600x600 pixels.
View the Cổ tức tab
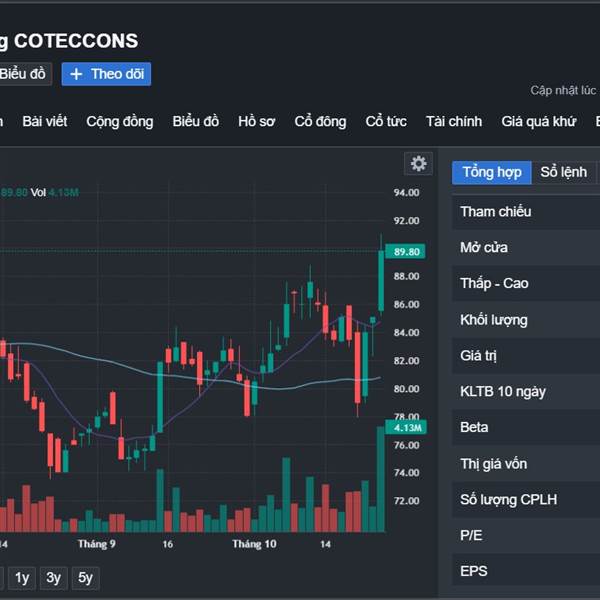click(386, 121)
